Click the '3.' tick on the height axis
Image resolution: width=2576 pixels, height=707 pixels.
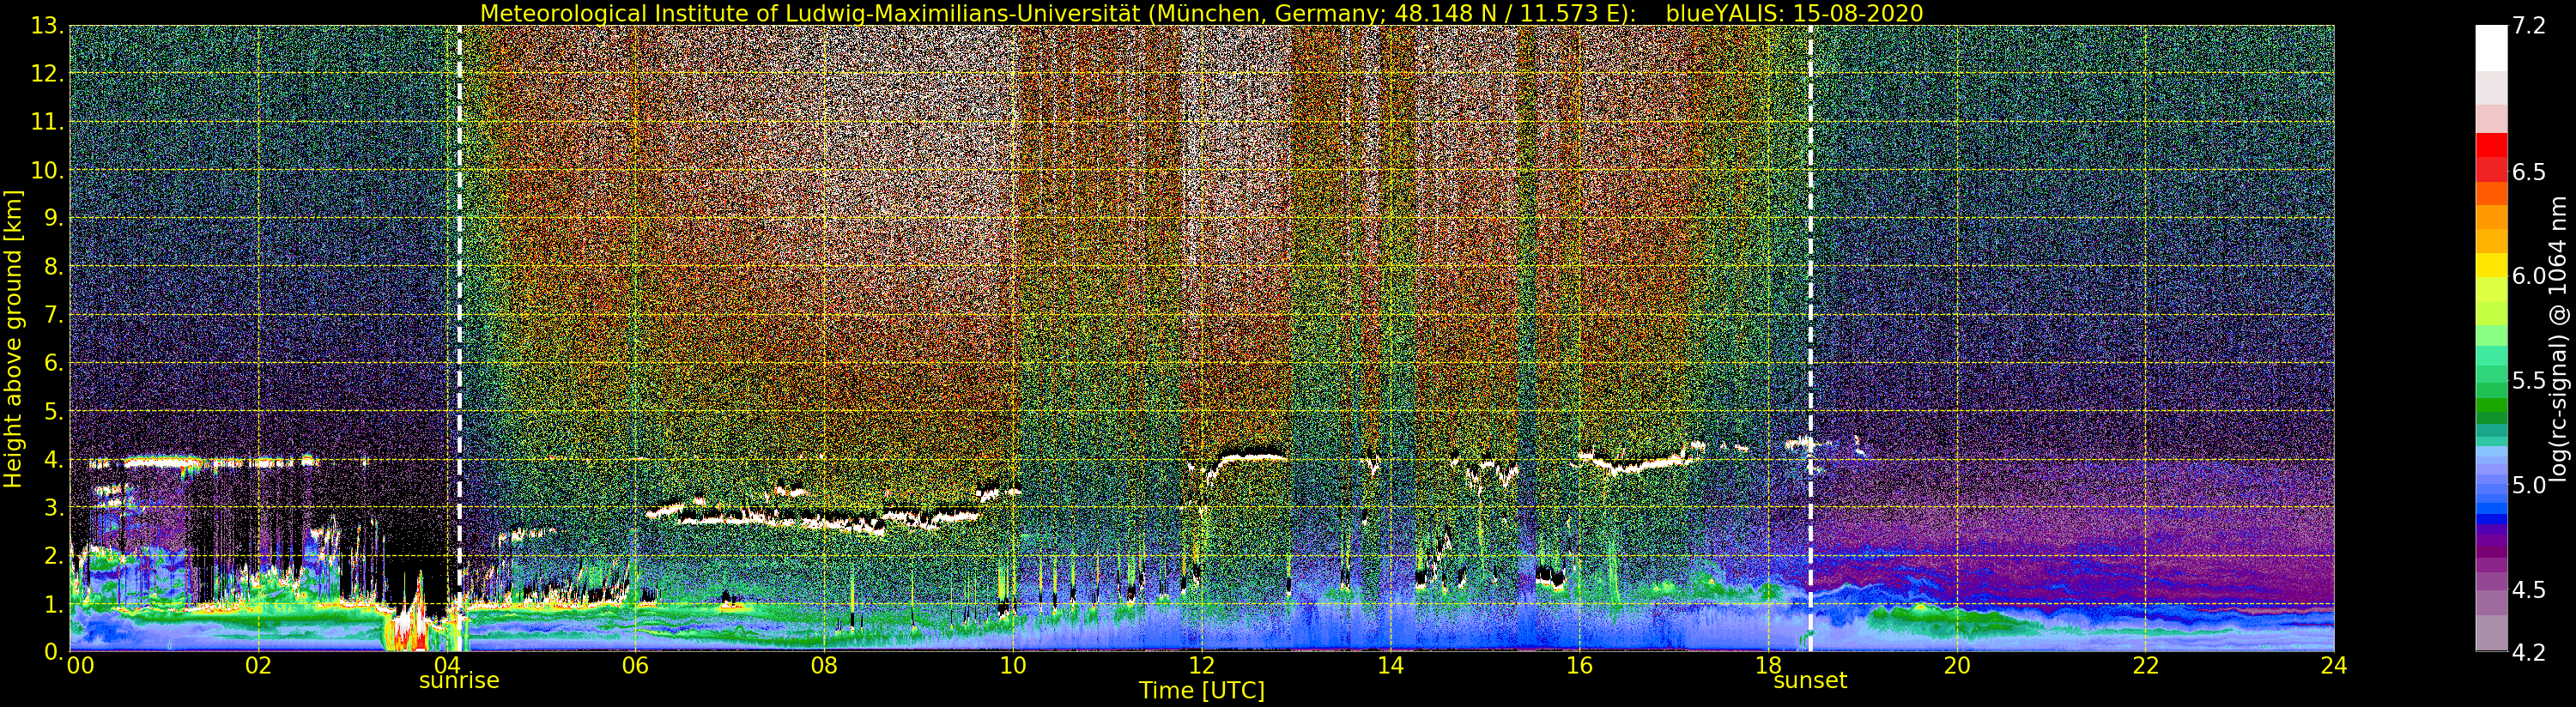[54, 508]
